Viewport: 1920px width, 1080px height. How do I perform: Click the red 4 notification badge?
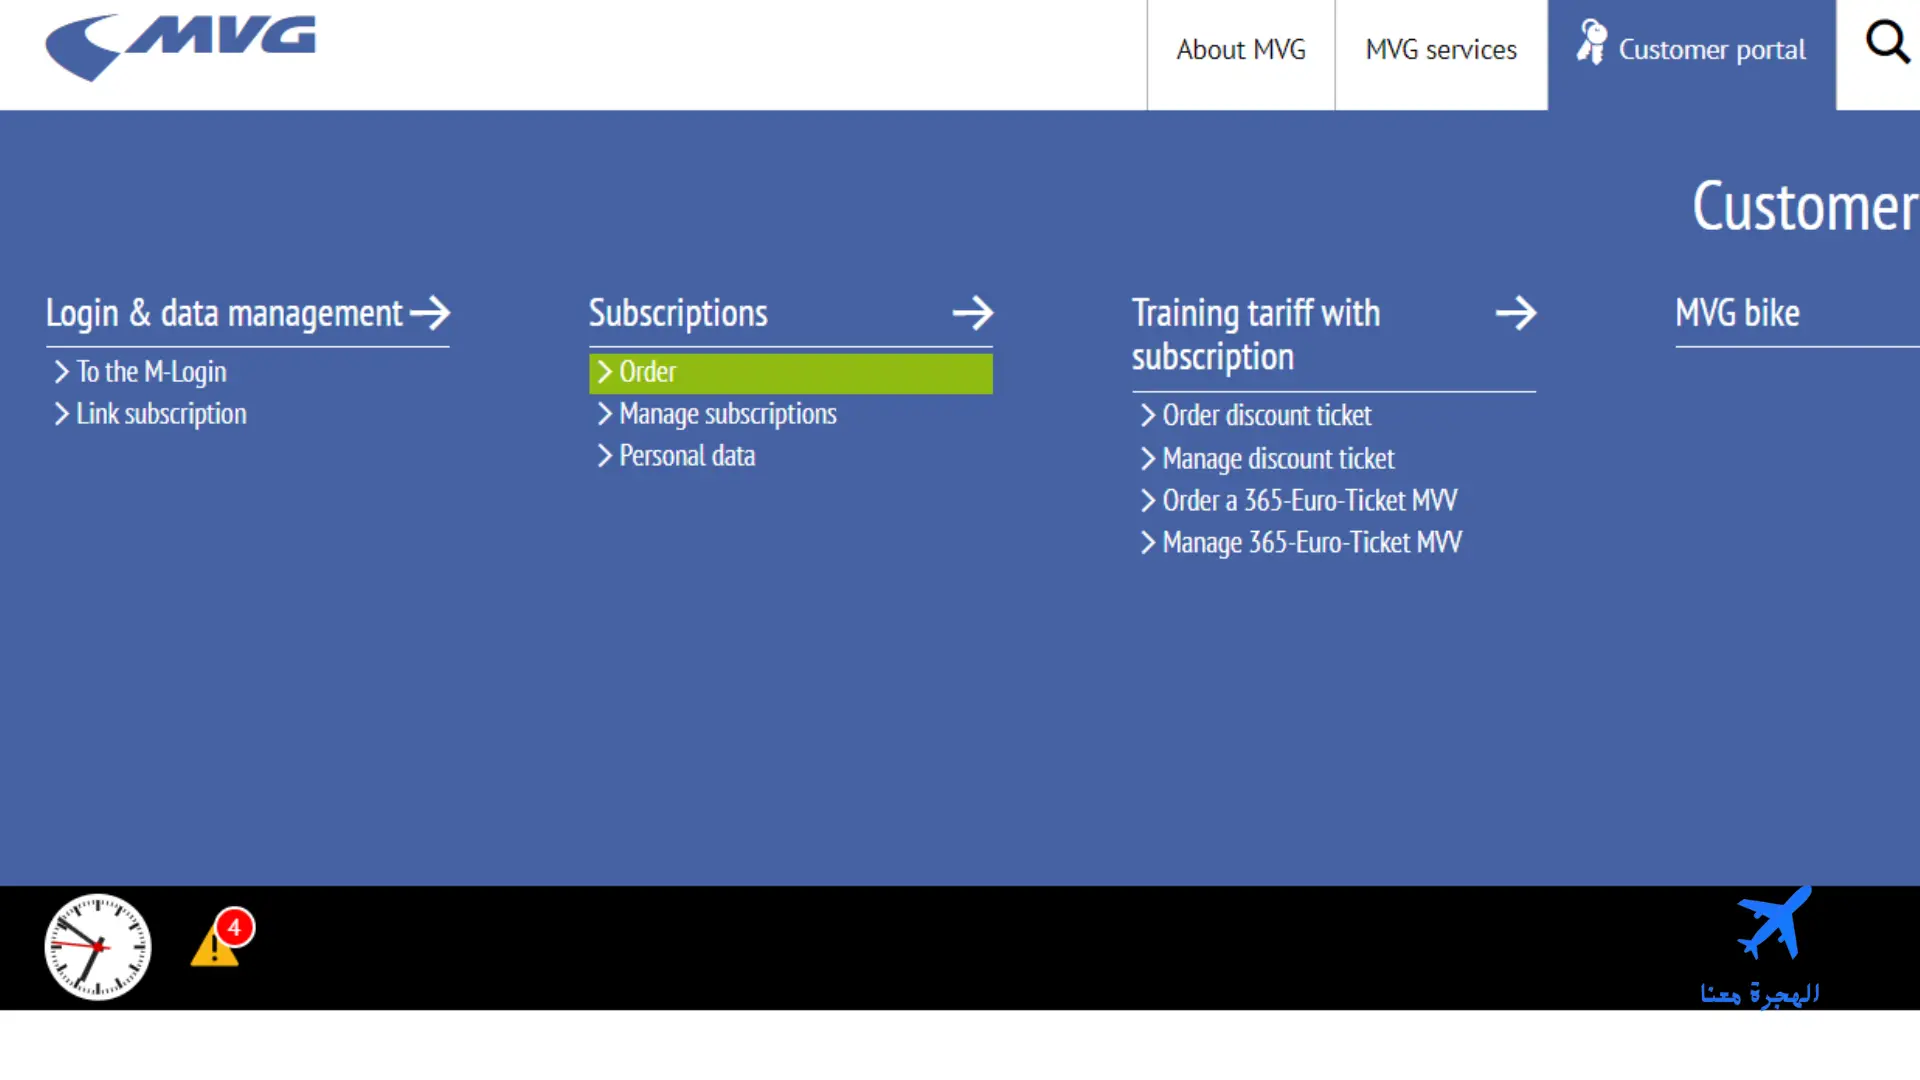(235, 927)
